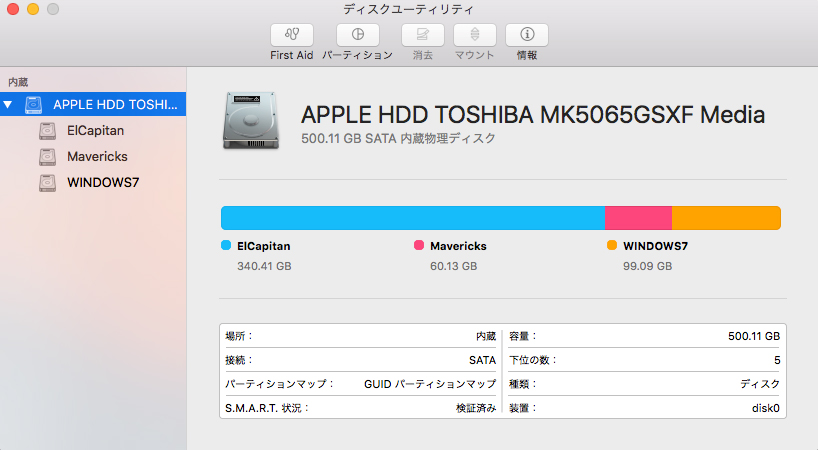Viewport: 818px width, 450px height.
Task: Click the orange WINDOWS7 segment of usage bar
Action: [x=726, y=218]
